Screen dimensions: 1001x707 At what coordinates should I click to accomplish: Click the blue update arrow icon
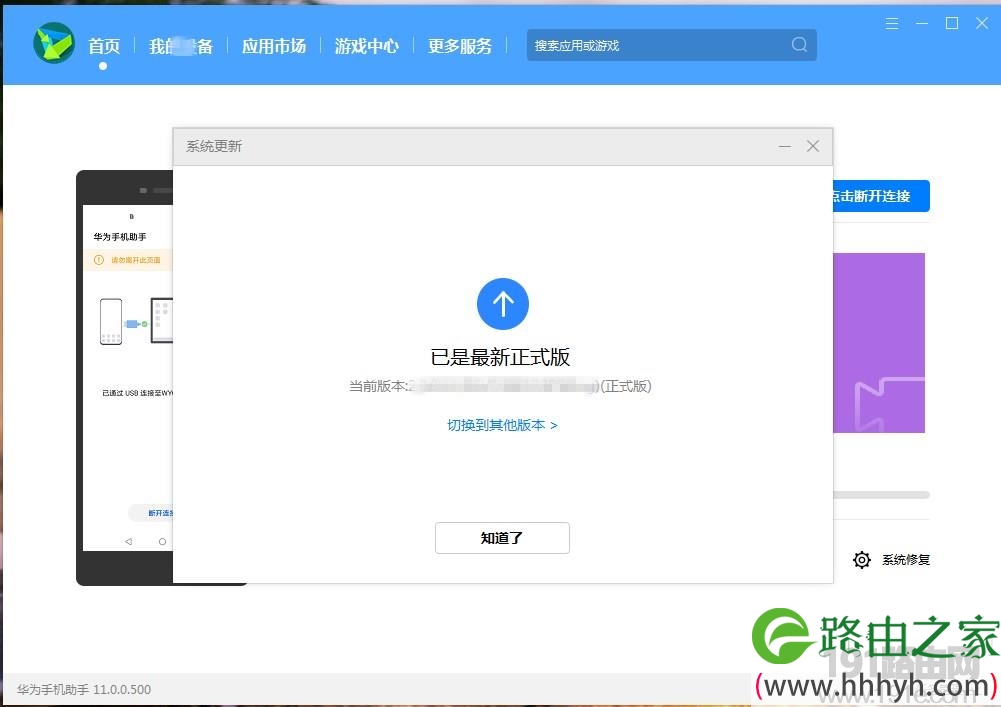click(503, 304)
